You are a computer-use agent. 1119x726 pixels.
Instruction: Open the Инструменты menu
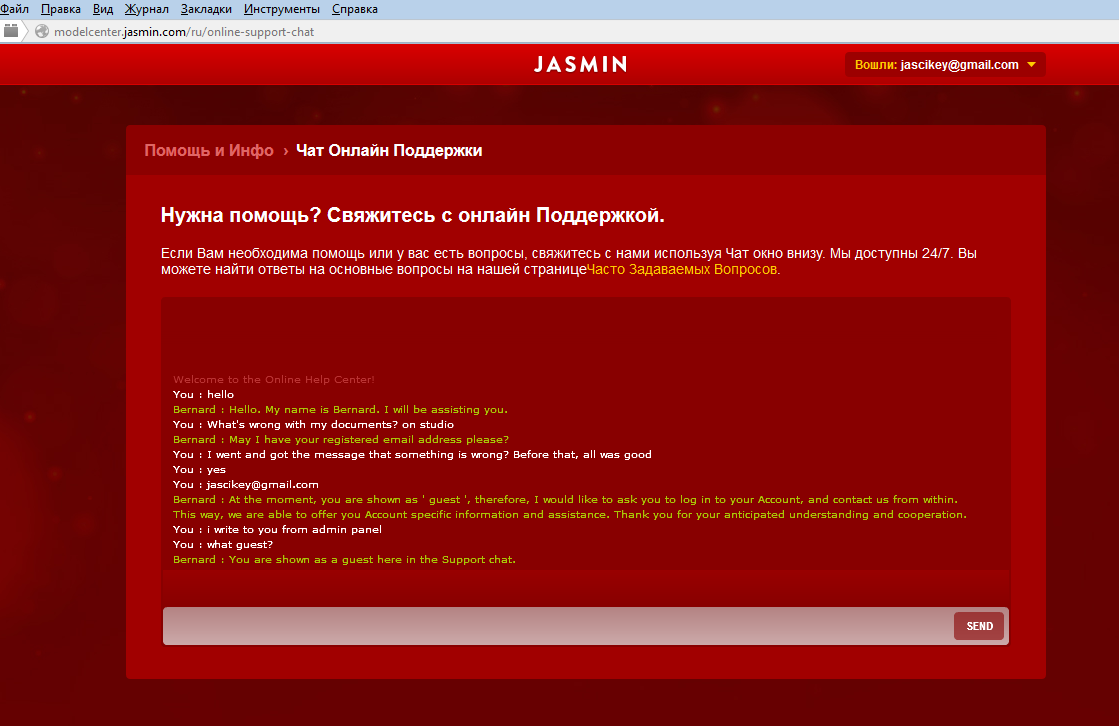(281, 9)
